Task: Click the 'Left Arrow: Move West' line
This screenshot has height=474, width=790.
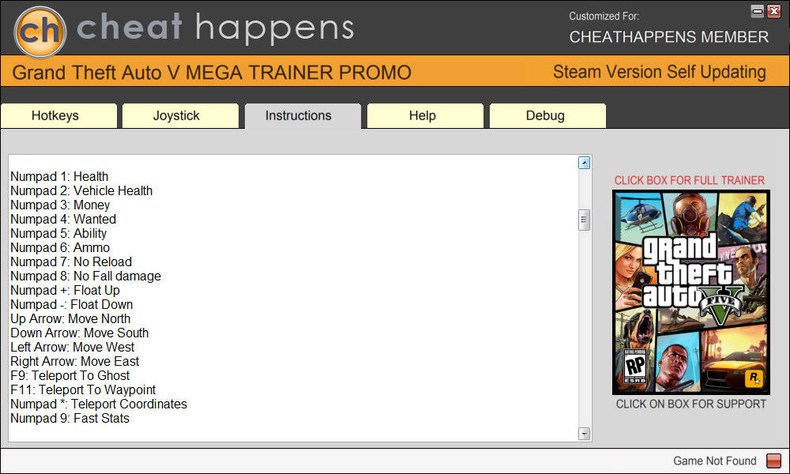Action: (x=73, y=347)
